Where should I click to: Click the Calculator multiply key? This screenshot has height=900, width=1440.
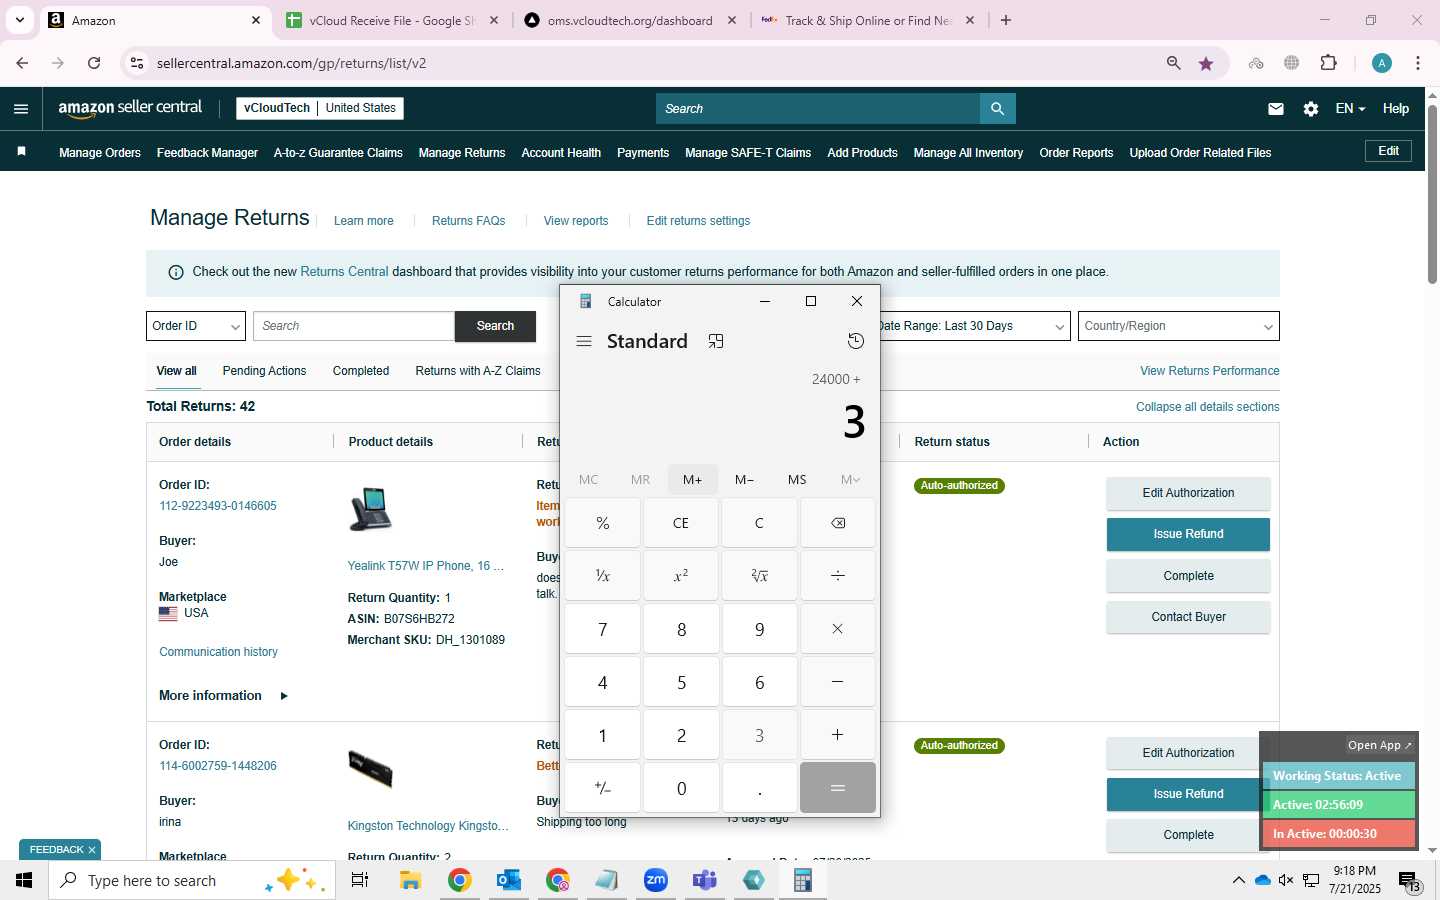click(x=838, y=629)
